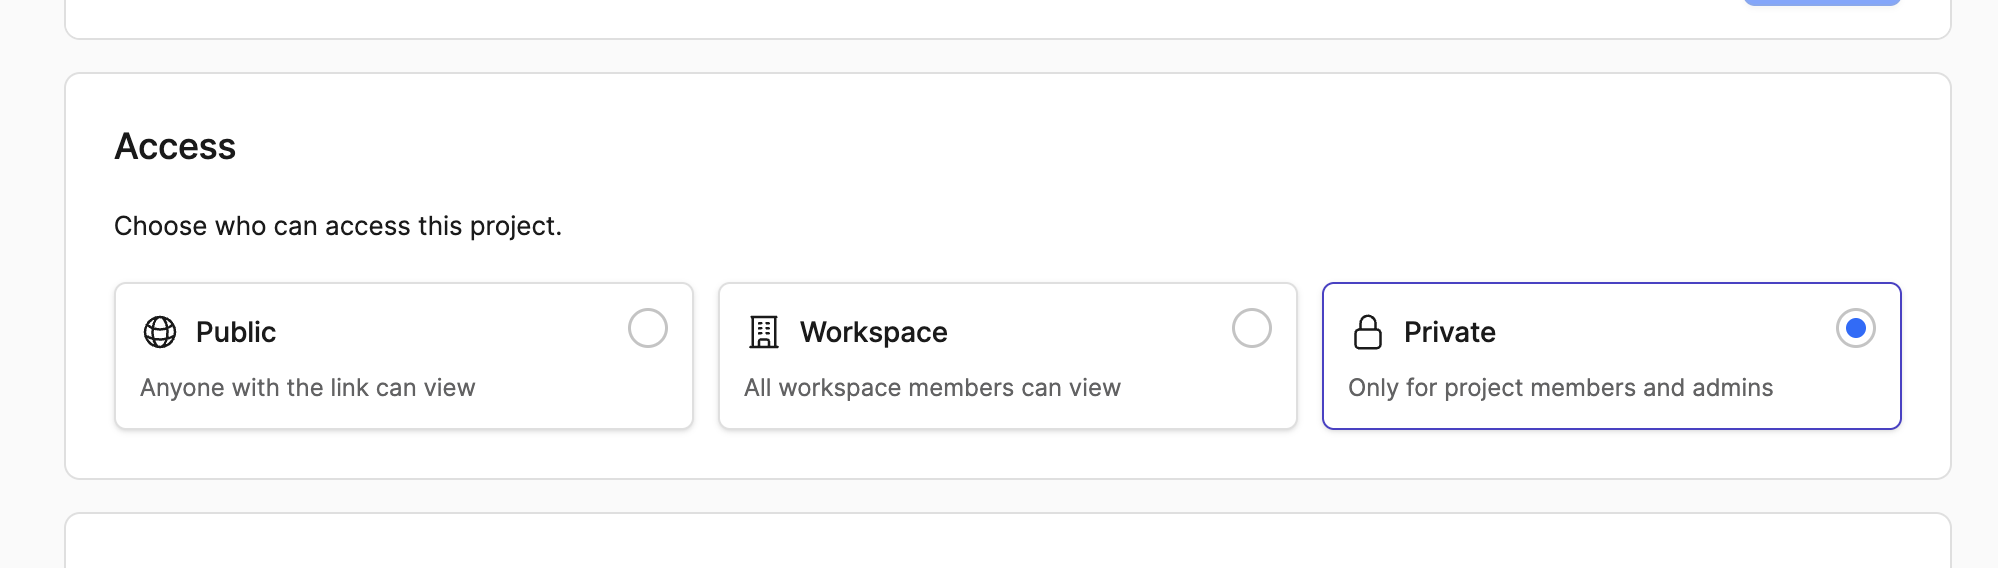This screenshot has width=1998, height=568.
Task: Click 'All workspace members can view' description
Action: 932,388
